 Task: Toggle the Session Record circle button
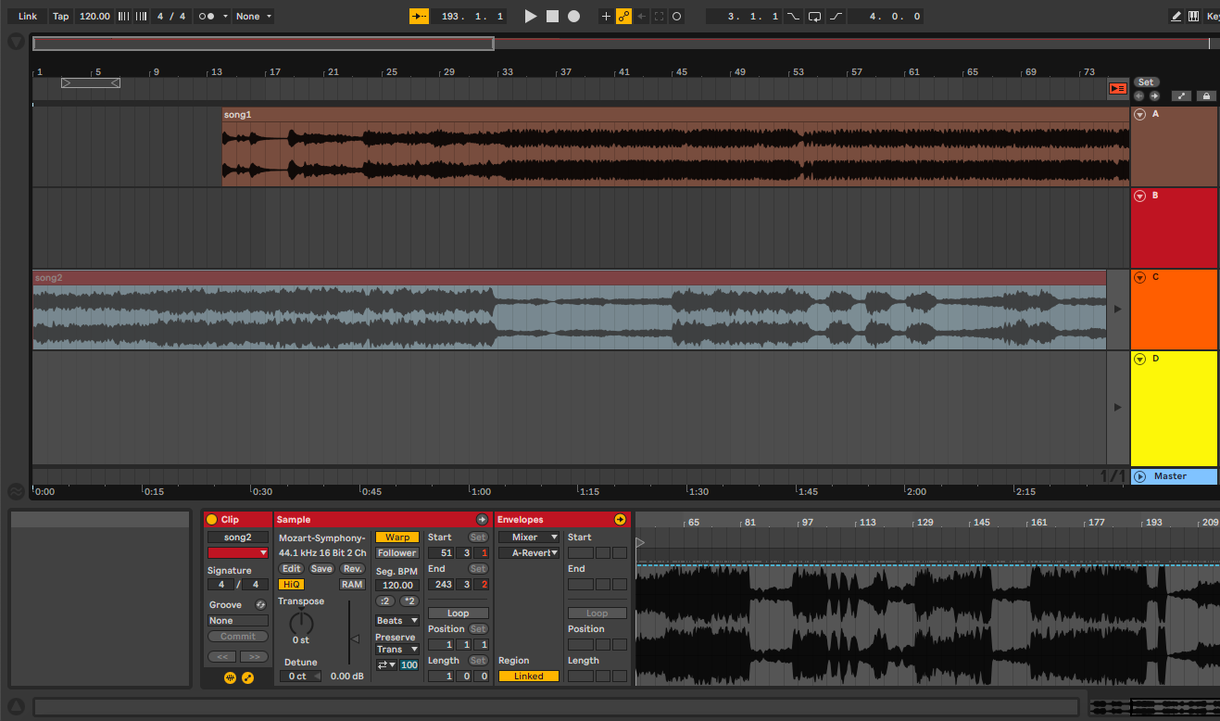677,16
